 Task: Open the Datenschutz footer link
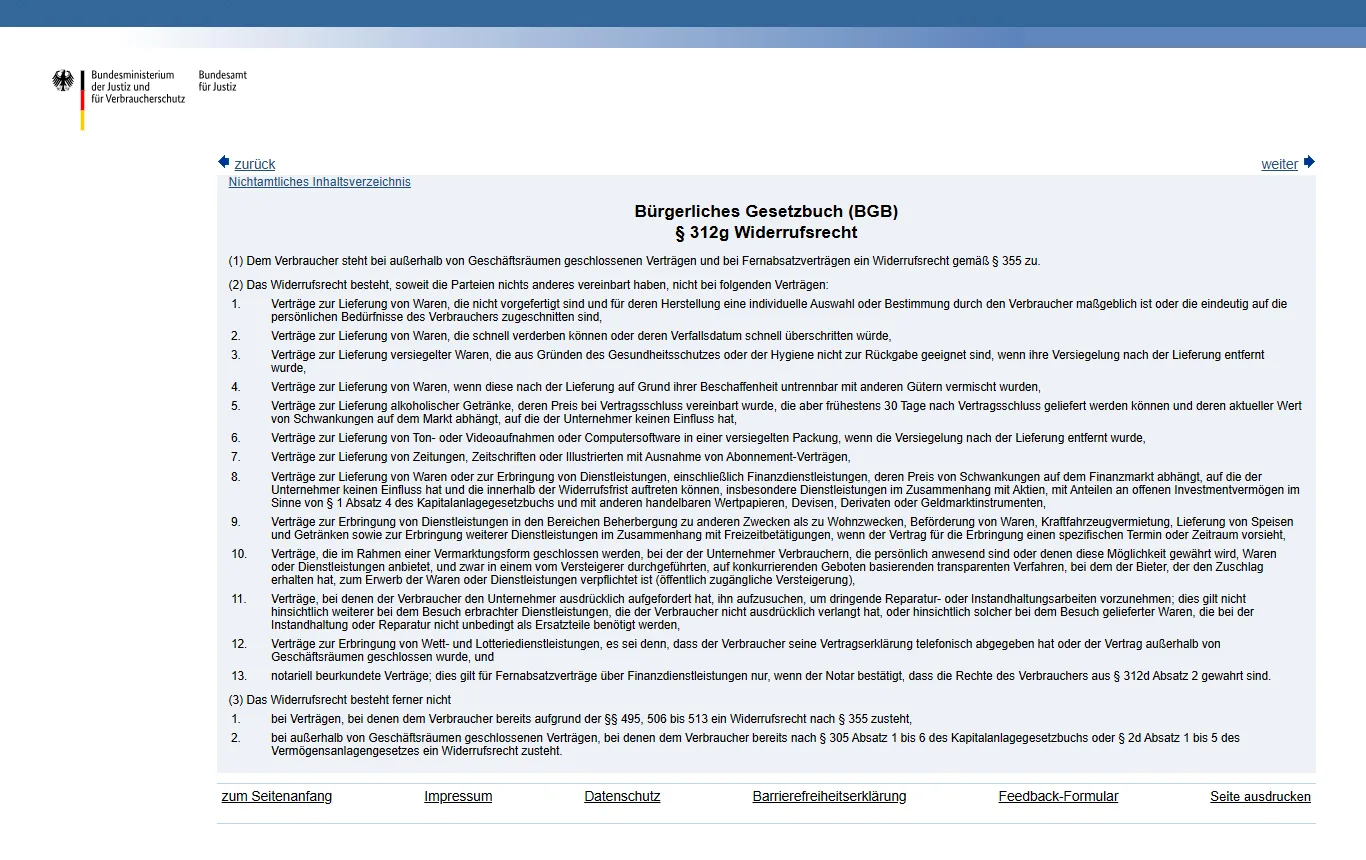tap(622, 797)
